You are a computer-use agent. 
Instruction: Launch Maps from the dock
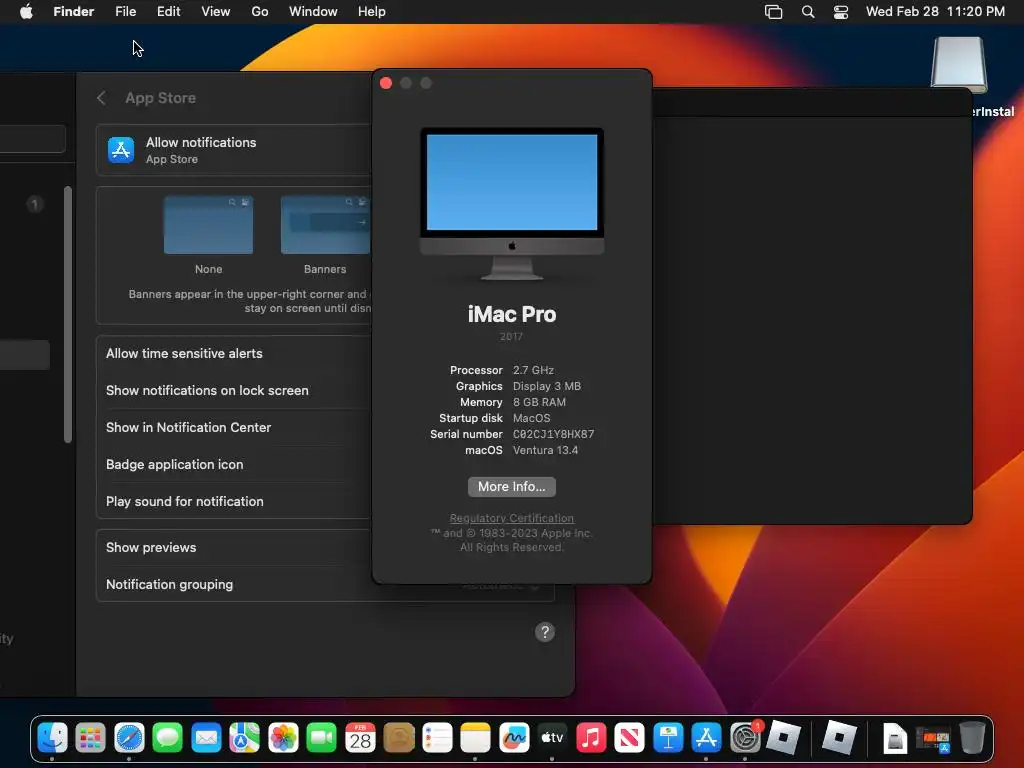pos(245,738)
